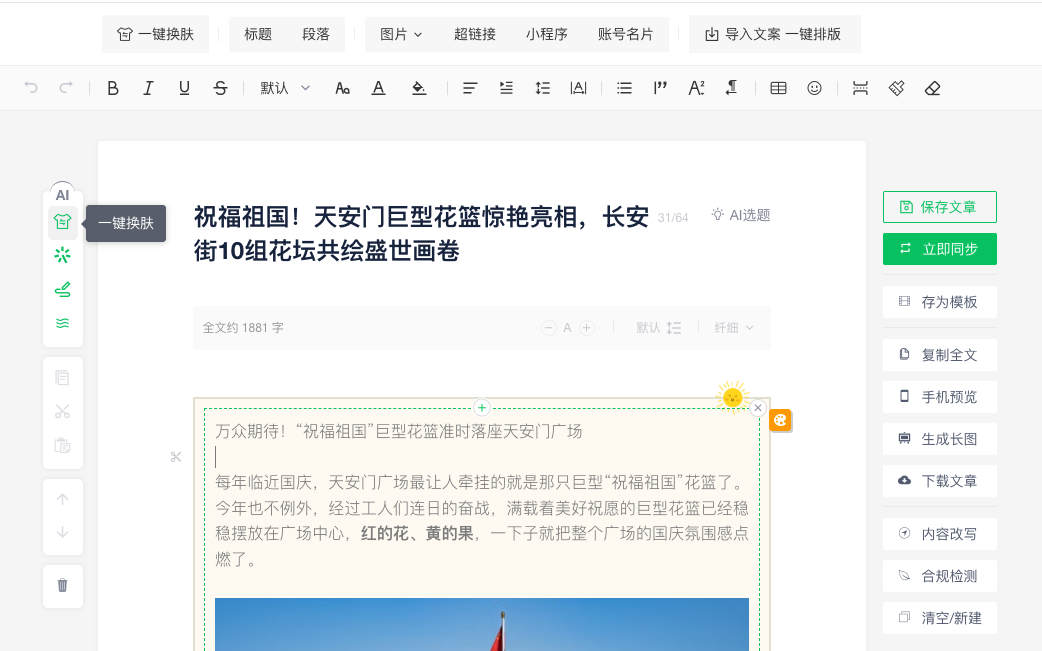Screen dimensions: 1042x651
Task: Open the font color tool
Action: click(378, 88)
